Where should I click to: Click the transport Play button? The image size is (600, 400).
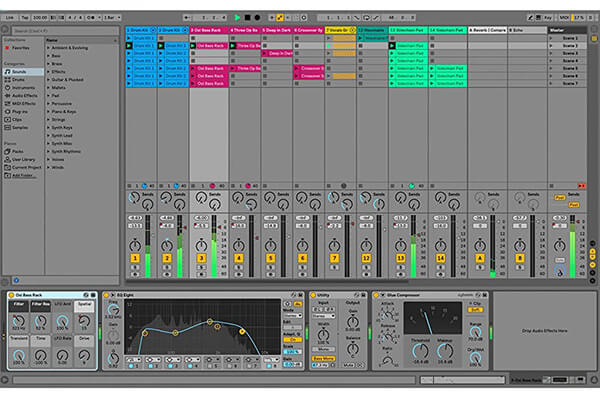pos(237,18)
